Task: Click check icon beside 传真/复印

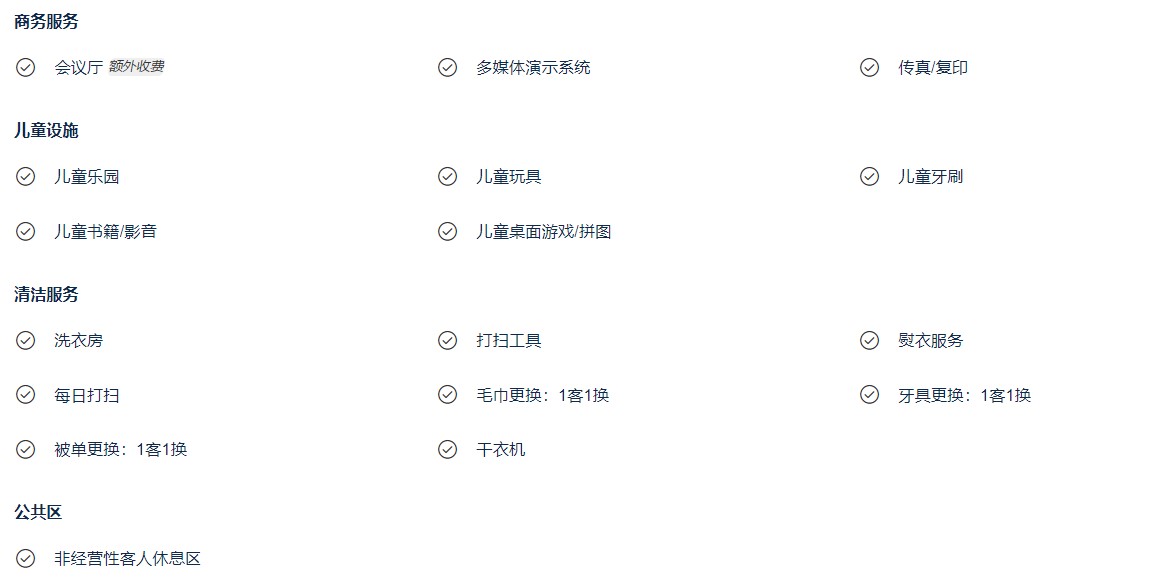Action: [x=869, y=67]
